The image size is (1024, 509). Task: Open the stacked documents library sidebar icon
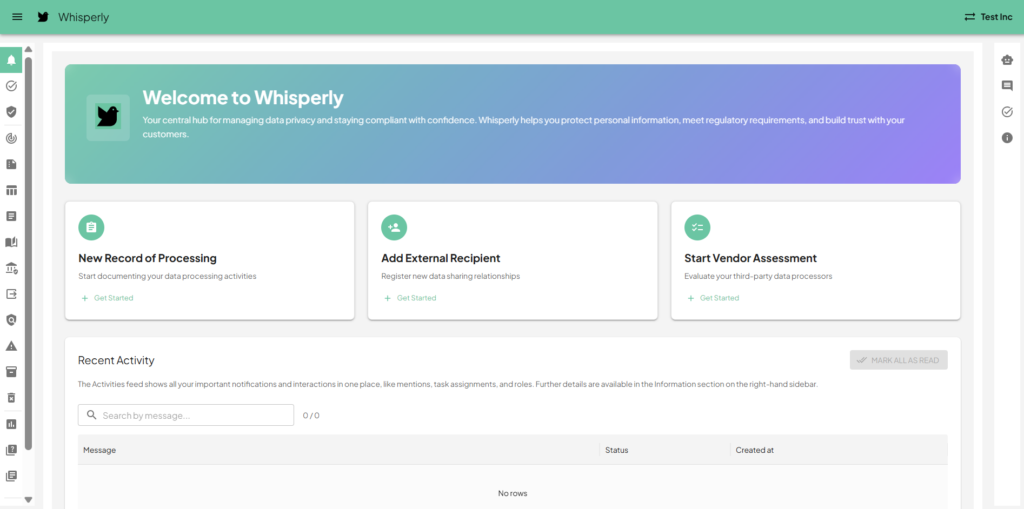pos(11,476)
